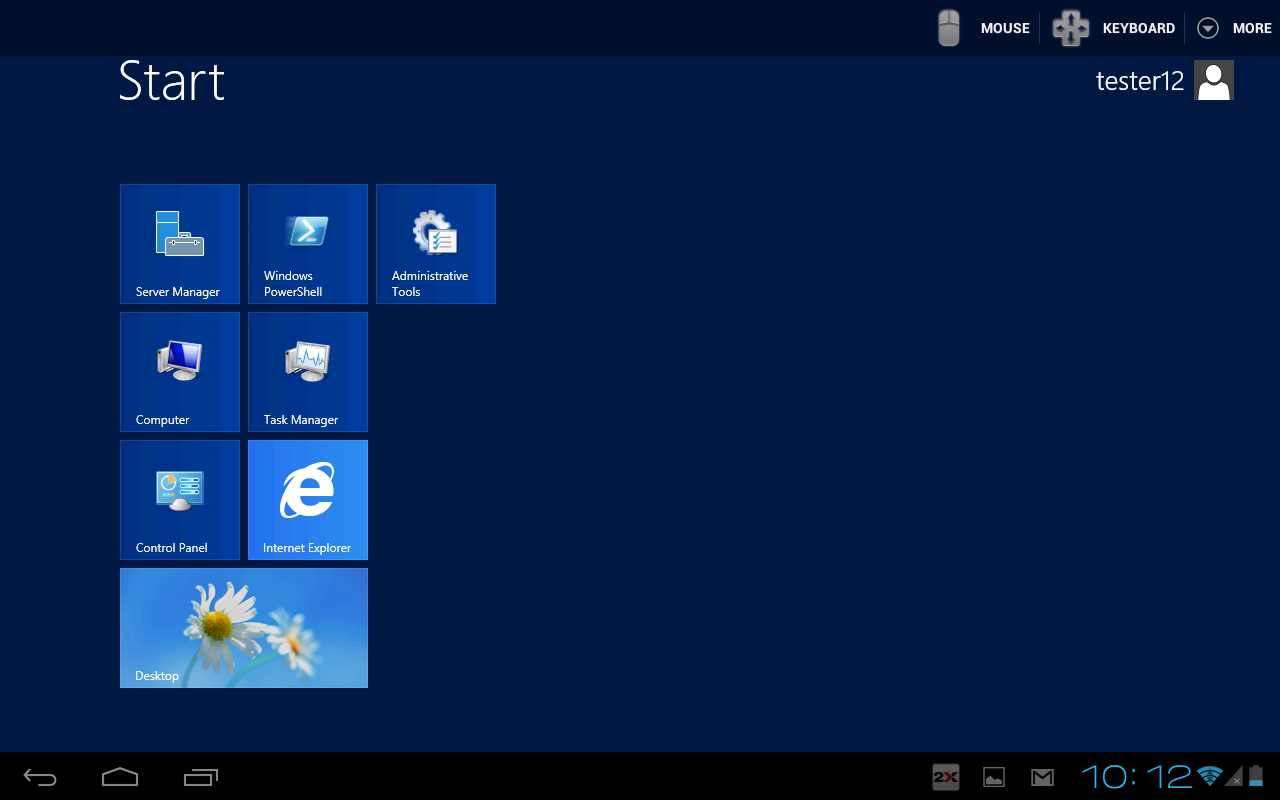Image resolution: width=1280 pixels, height=800 pixels.
Task: Click the Start heading
Action: (171, 82)
